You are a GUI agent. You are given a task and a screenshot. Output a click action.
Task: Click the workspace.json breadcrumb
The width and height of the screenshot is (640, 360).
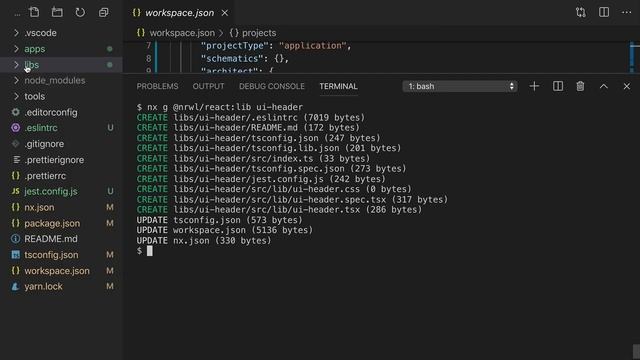182,33
